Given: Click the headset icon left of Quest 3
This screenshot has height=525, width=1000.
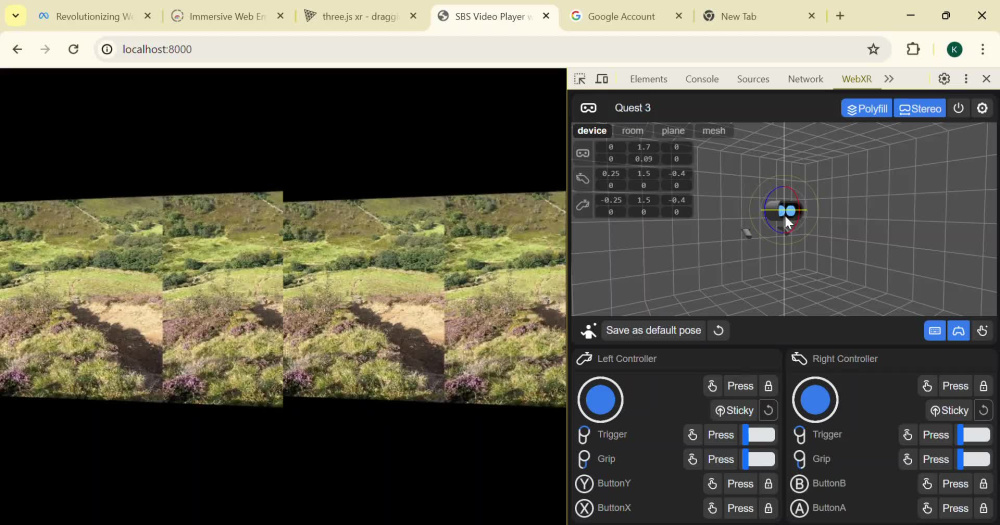Looking at the screenshot, I should pos(589,108).
